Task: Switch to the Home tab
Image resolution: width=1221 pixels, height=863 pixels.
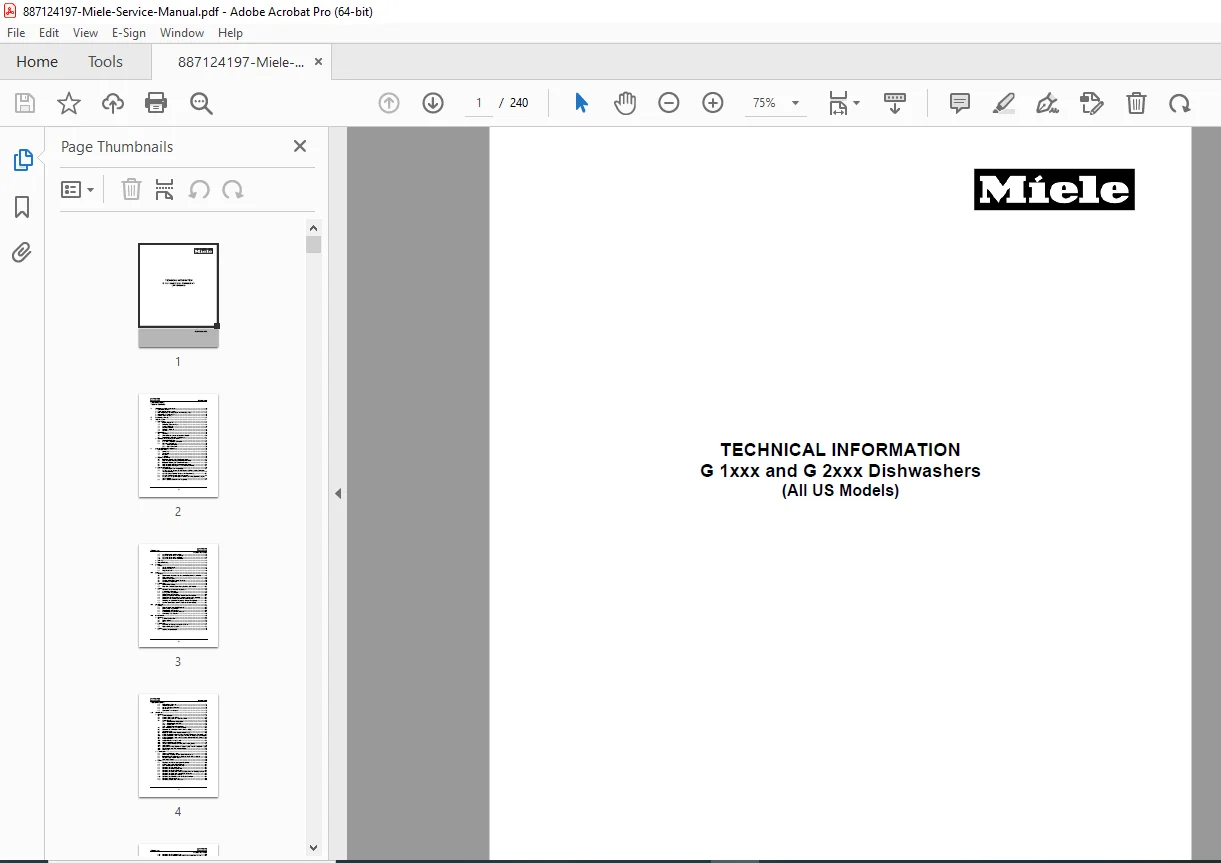Action: click(37, 62)
